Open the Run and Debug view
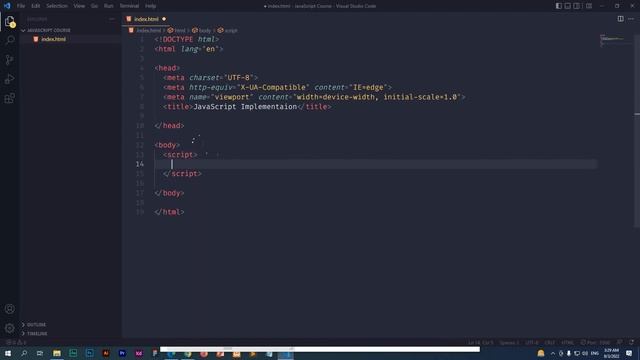 pos(10,79)
